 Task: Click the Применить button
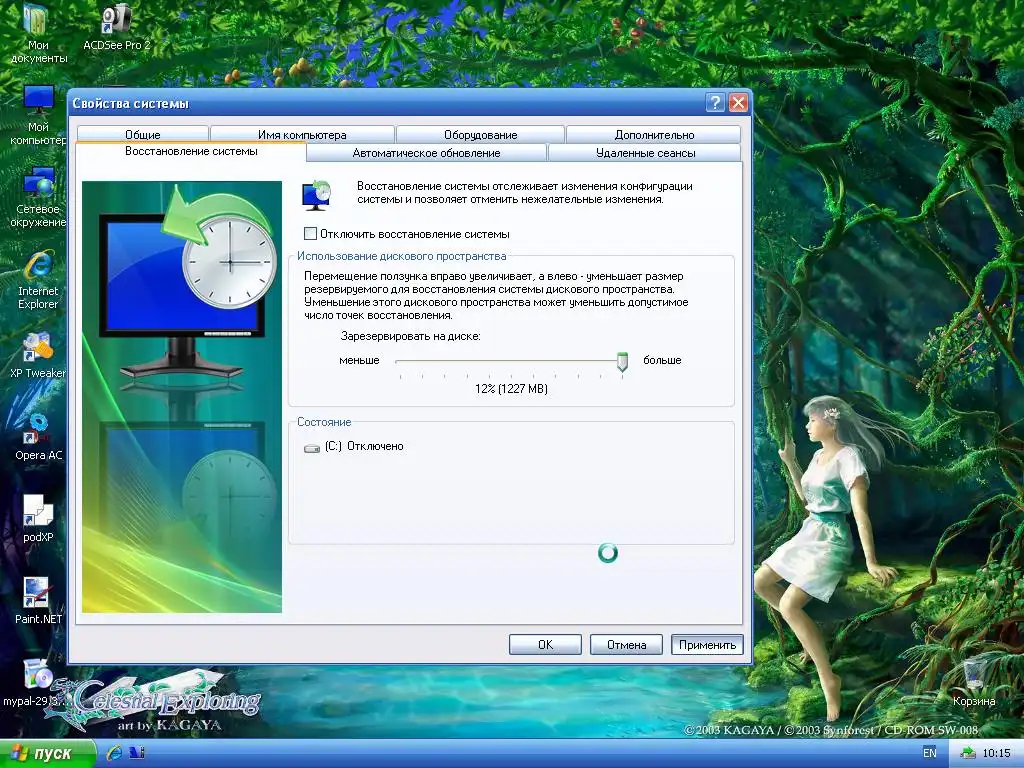coord(707,645)
